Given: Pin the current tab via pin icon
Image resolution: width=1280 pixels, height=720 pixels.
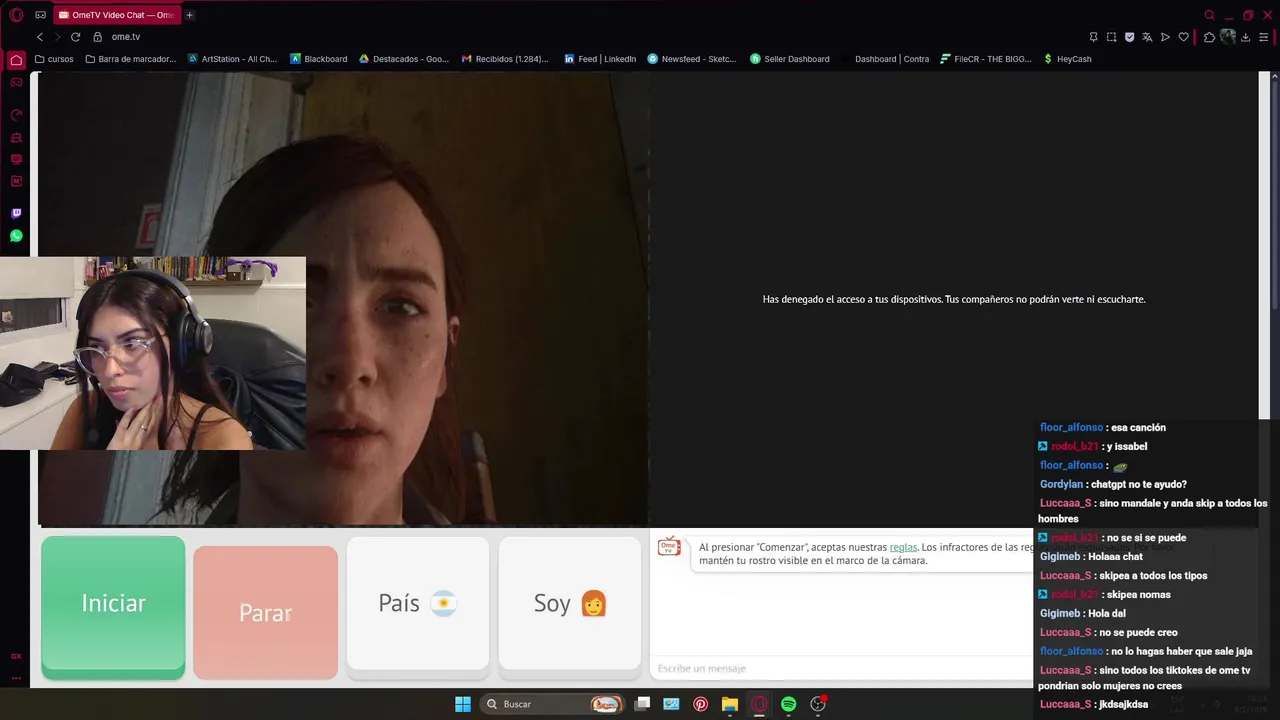Looking at the screenshot, I should click(x=1093, y=37).
